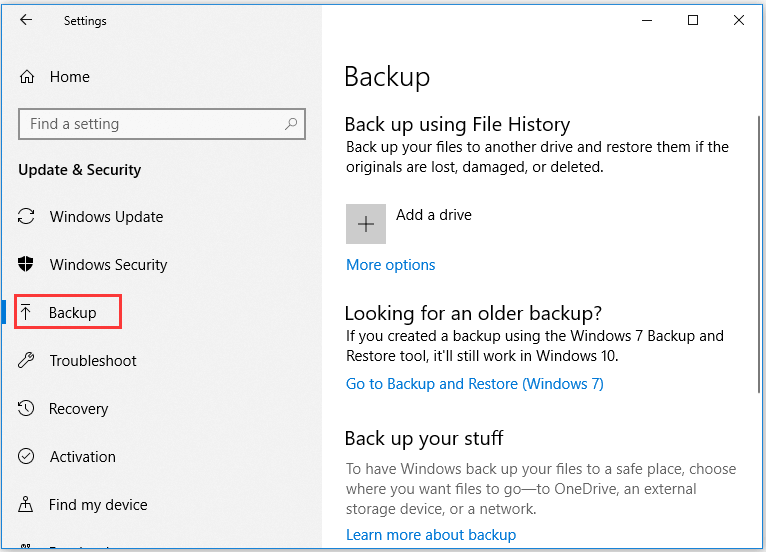Click Learn more about backup link
This screenshot has width=766, height=552.
[x=430, y=535]
